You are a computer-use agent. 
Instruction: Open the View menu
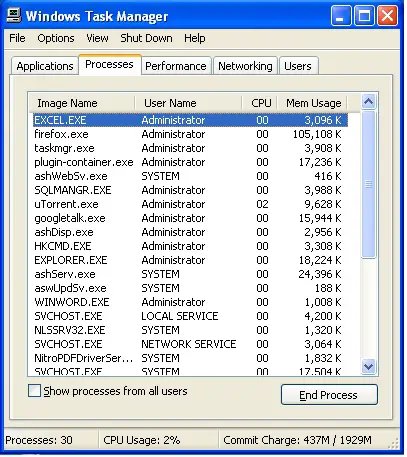pyautogui.click(x=97, y=38)
